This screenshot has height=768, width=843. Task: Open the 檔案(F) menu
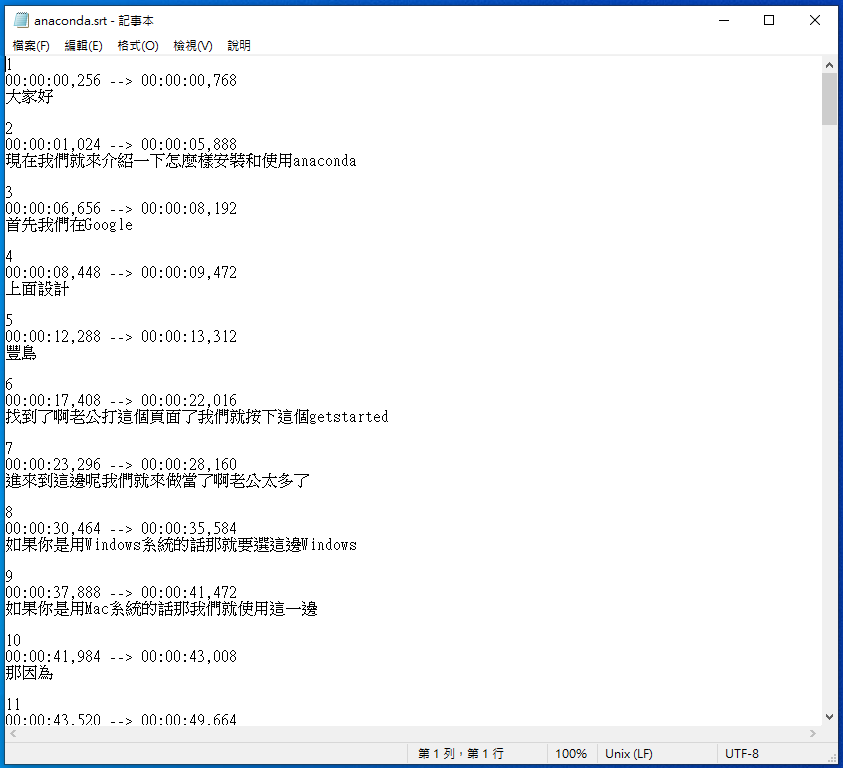click(x=31, y=46)
